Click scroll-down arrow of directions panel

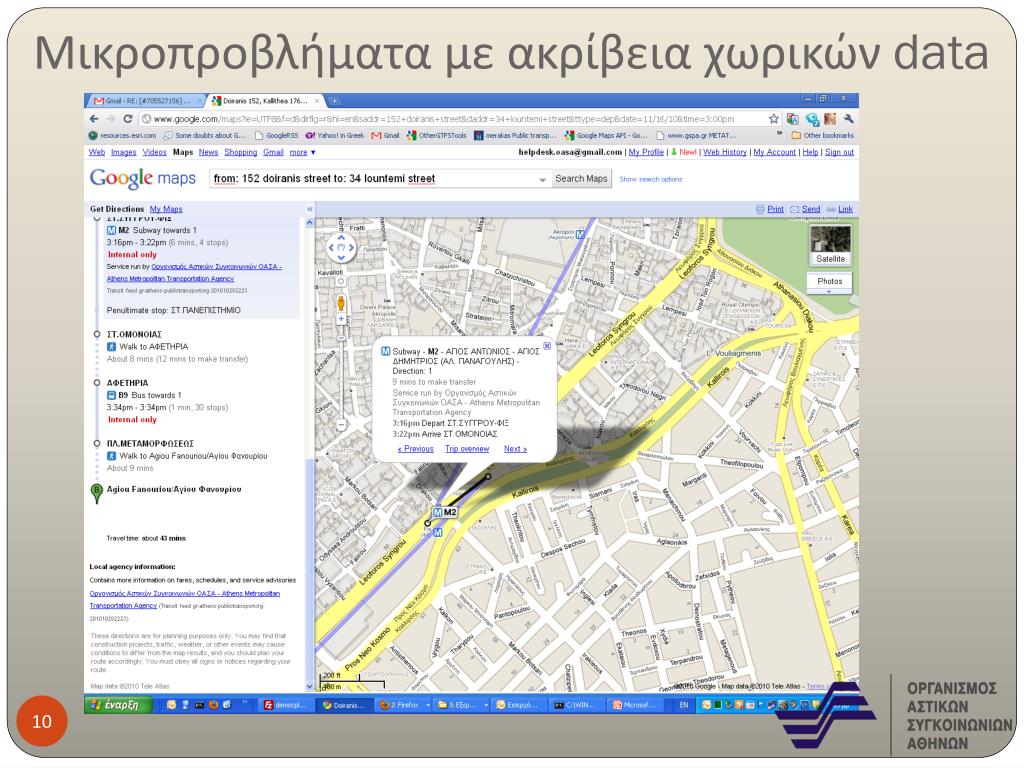coord(310,686)
